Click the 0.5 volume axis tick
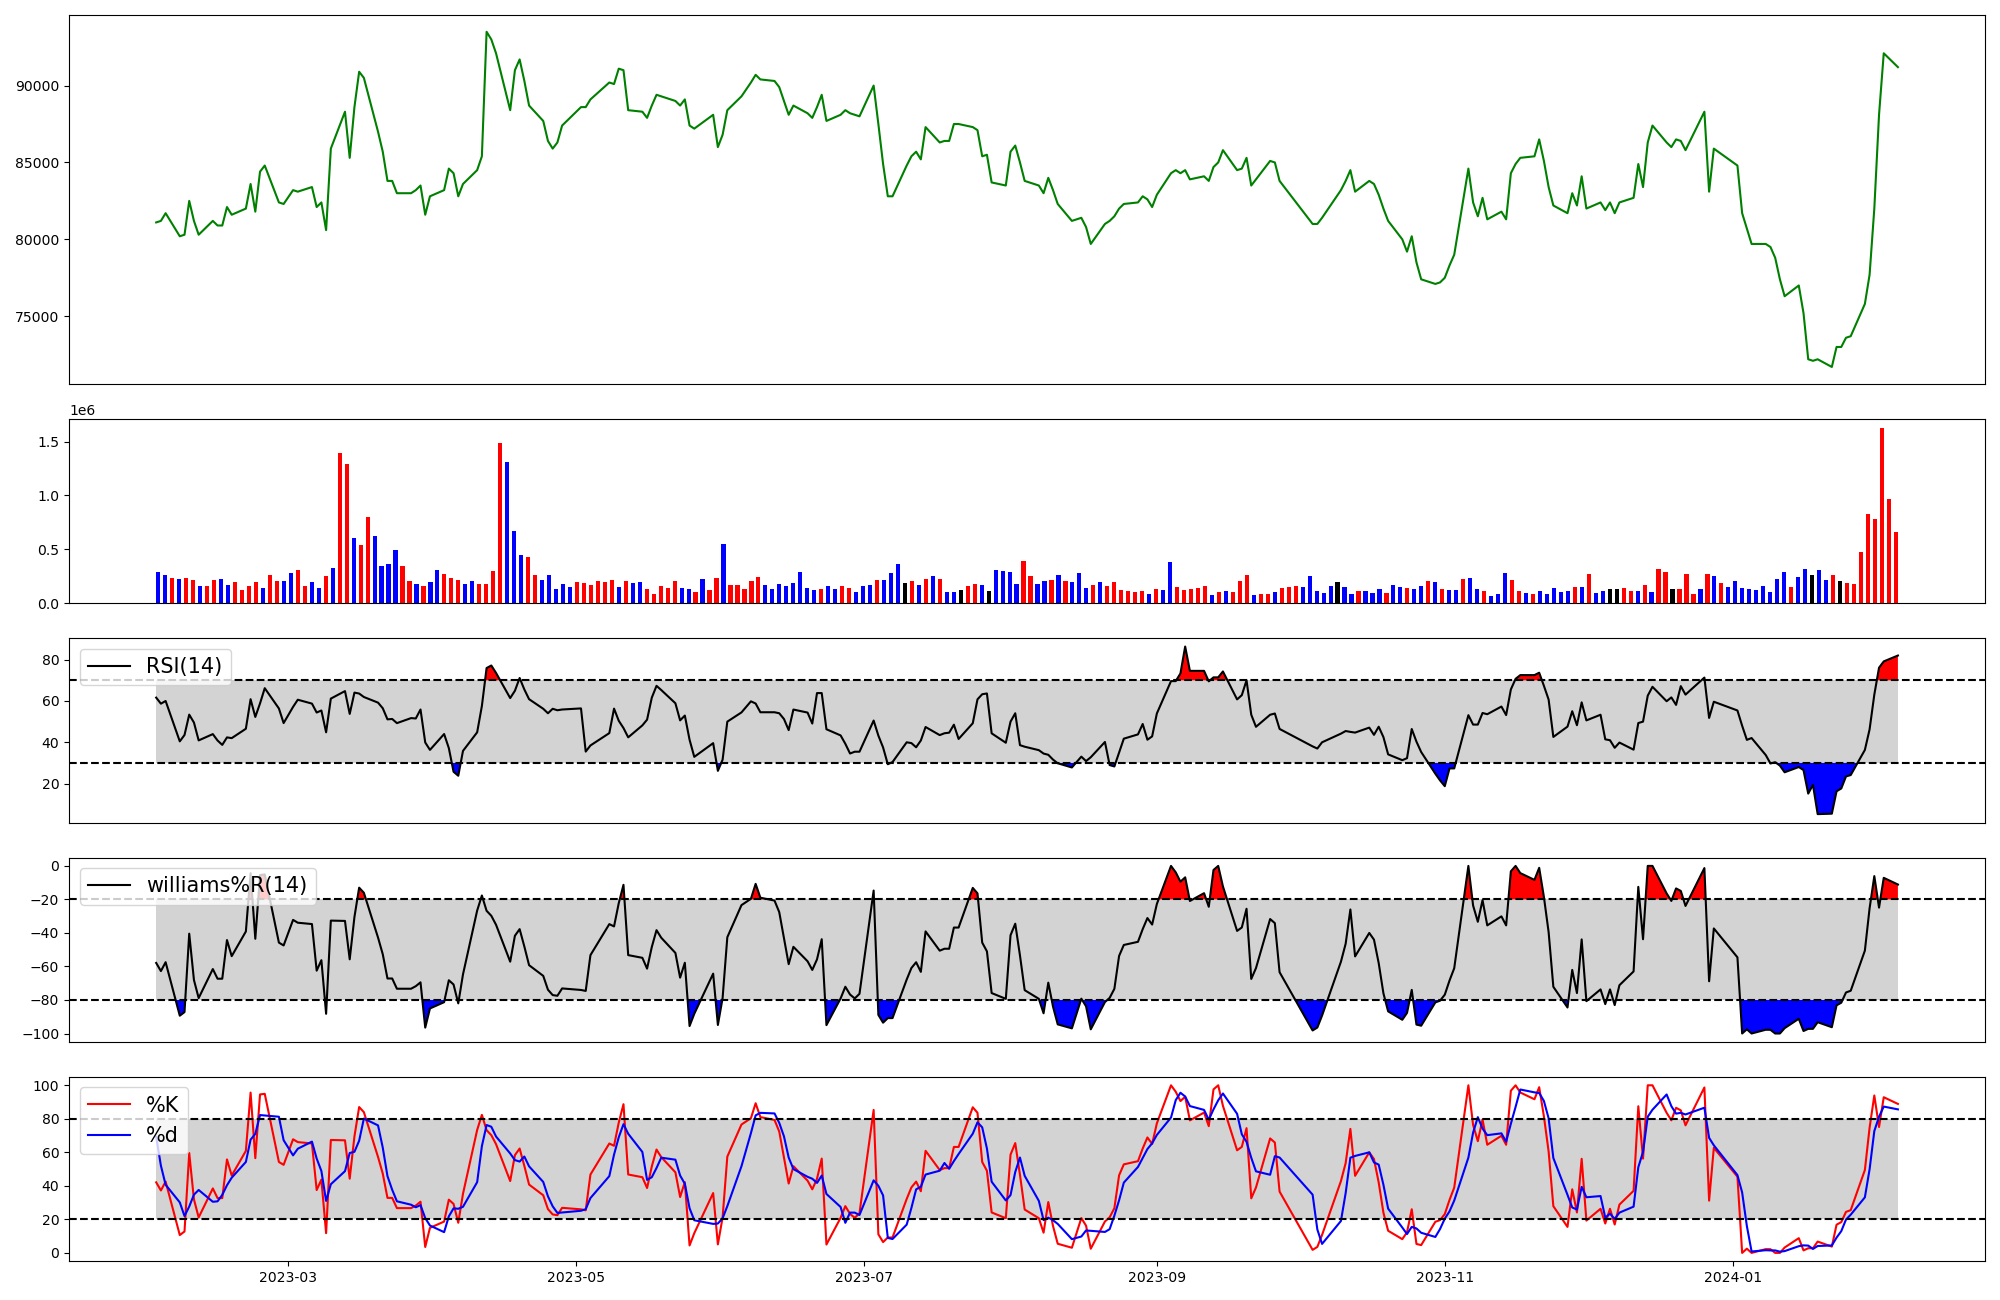The width and height of the screenshot is (2000, 1300). click(49, 551)
